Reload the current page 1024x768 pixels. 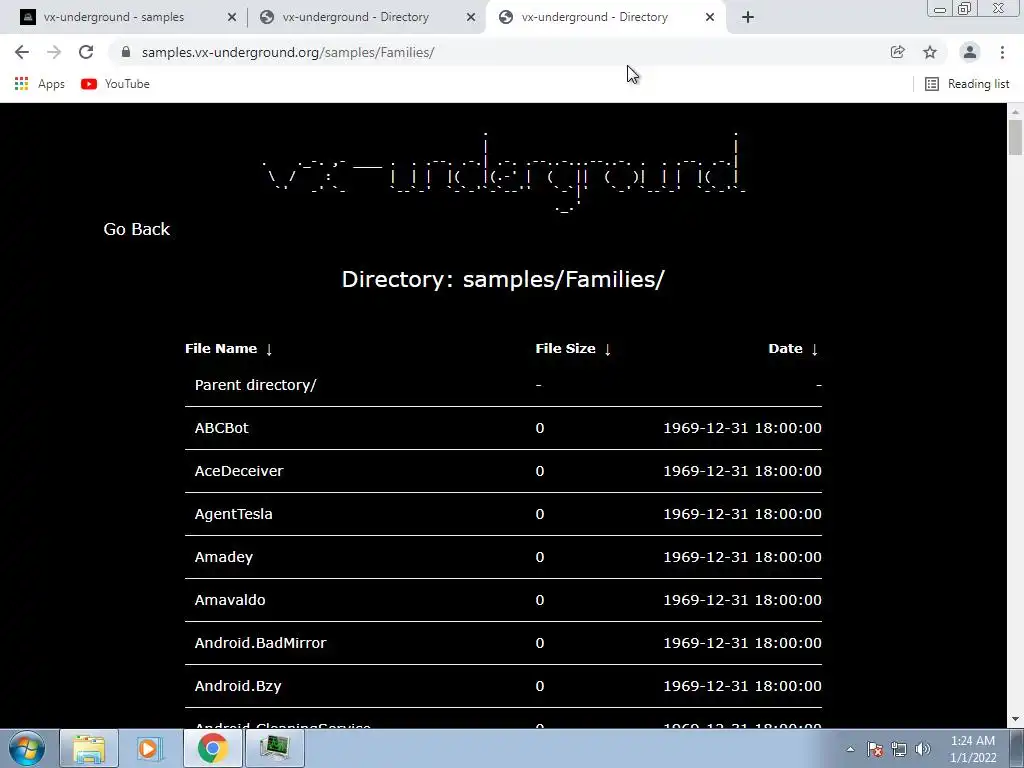pos(86,52)
